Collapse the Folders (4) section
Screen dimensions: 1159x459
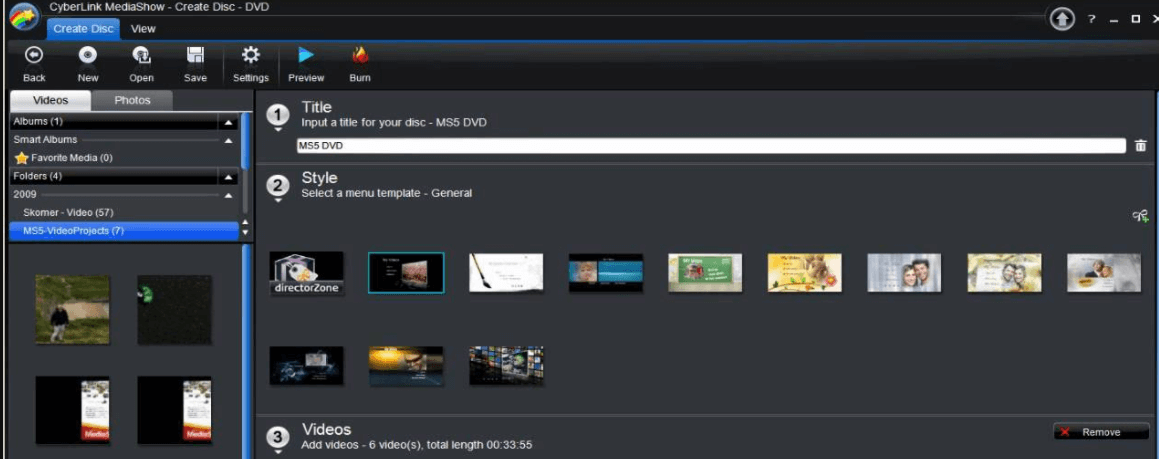coord(228,177)
